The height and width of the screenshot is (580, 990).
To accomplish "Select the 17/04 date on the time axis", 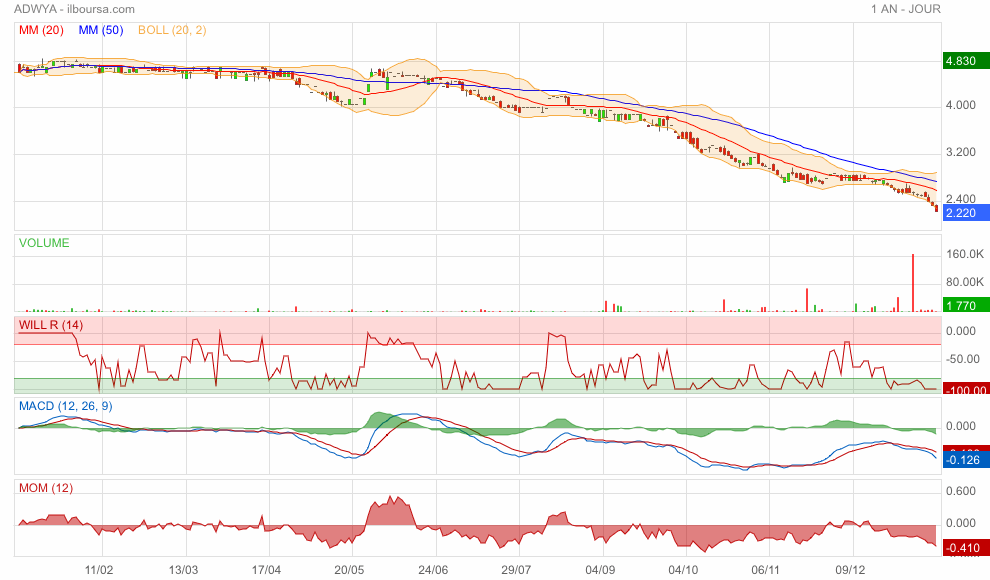I will tap(266, 570).
